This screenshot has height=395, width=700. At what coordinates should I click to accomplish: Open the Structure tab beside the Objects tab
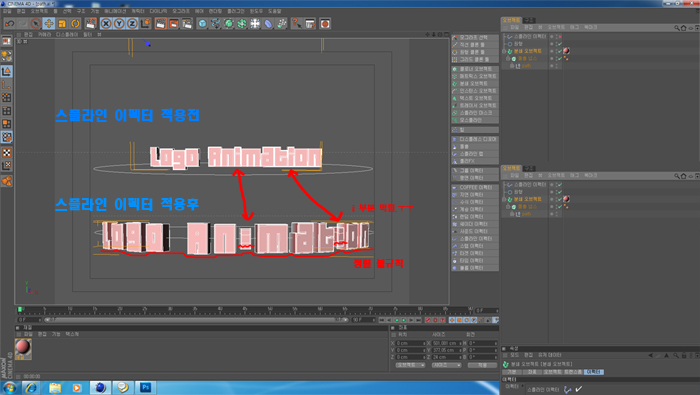pos(529,21)
